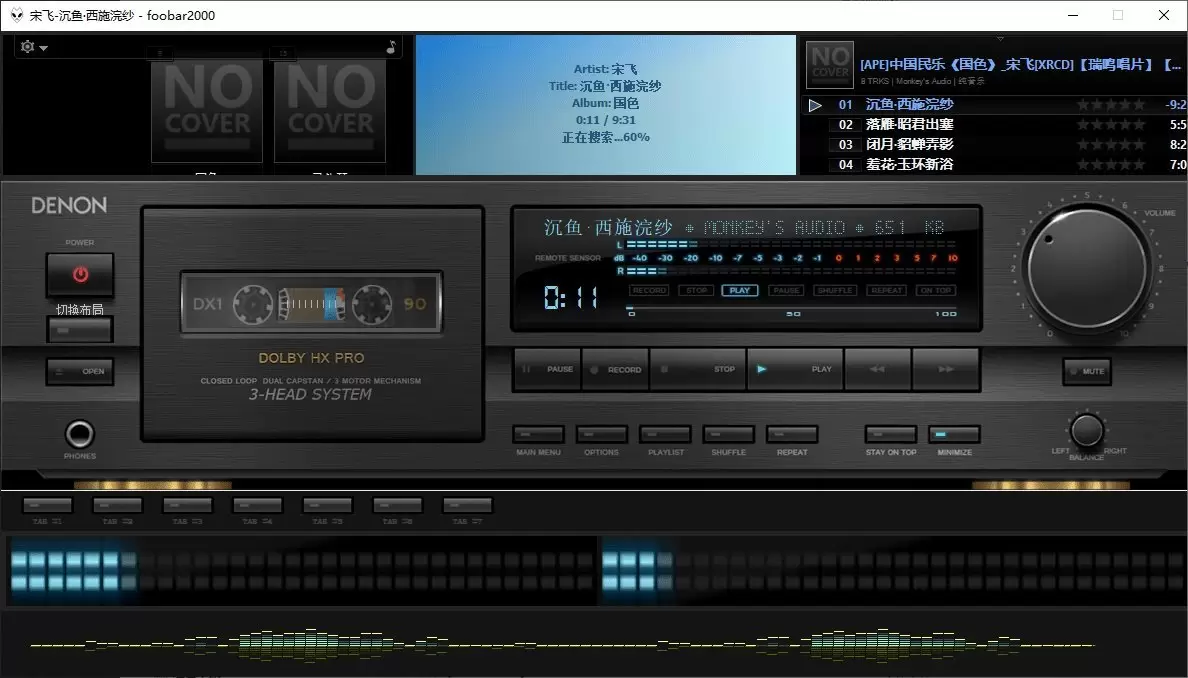The image size is (1188, 678).
Task: Switch to TAB #1
Action: (x=47, y=505)
